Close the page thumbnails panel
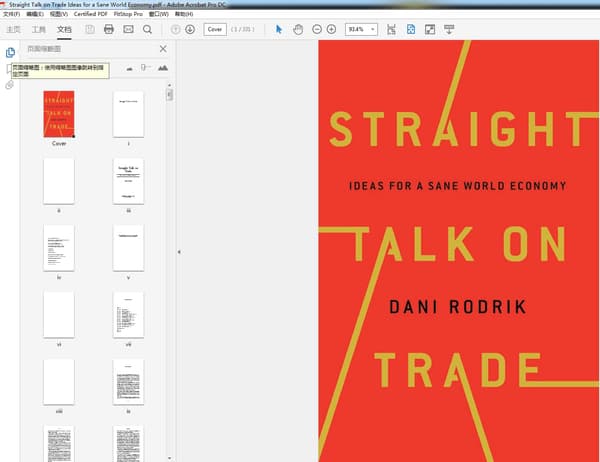600x462 pixels. click(163, 49)
